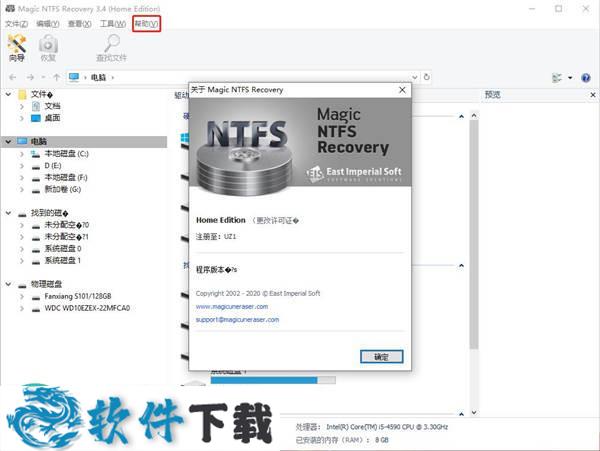Select 系统磁盘 0 entry
The image size is (600, 451).
click(x=63, y=249)
